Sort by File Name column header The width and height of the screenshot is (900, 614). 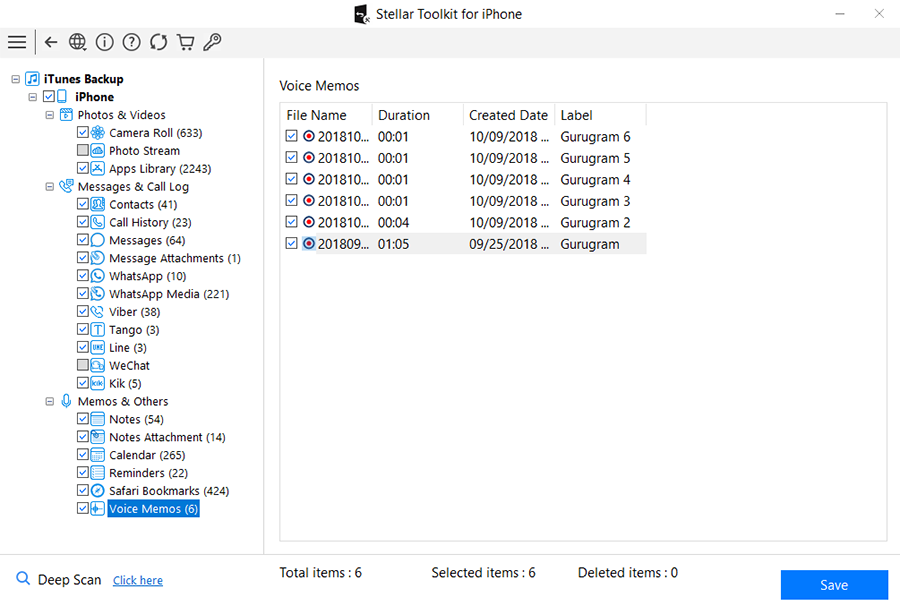click(x=326, y=115)
